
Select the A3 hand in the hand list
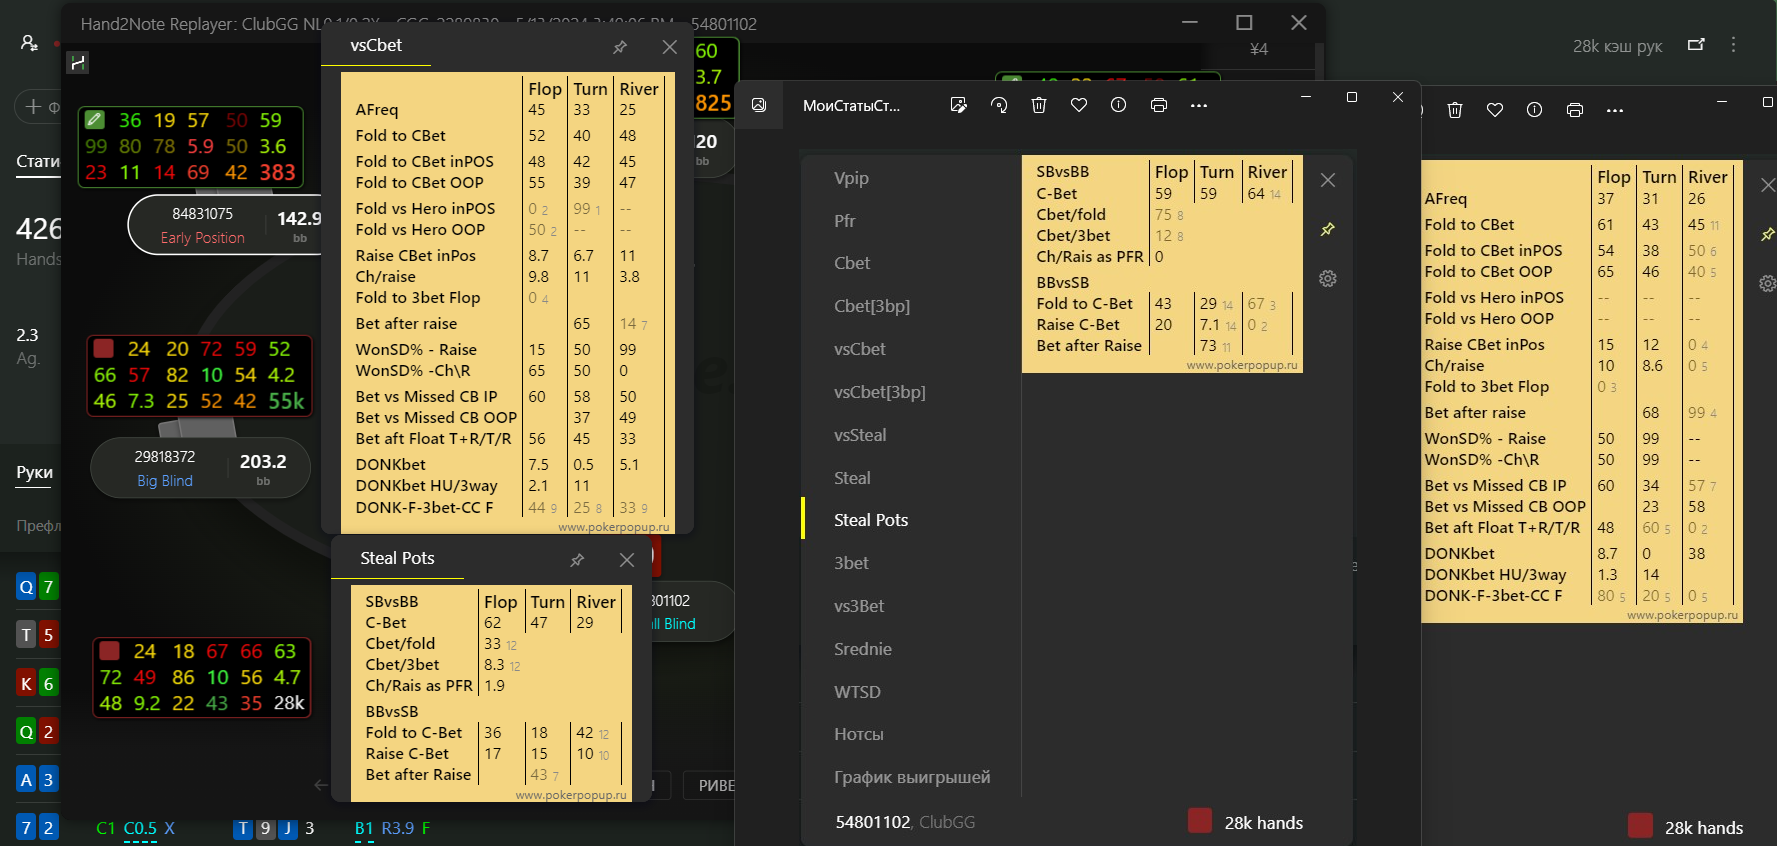37,780
